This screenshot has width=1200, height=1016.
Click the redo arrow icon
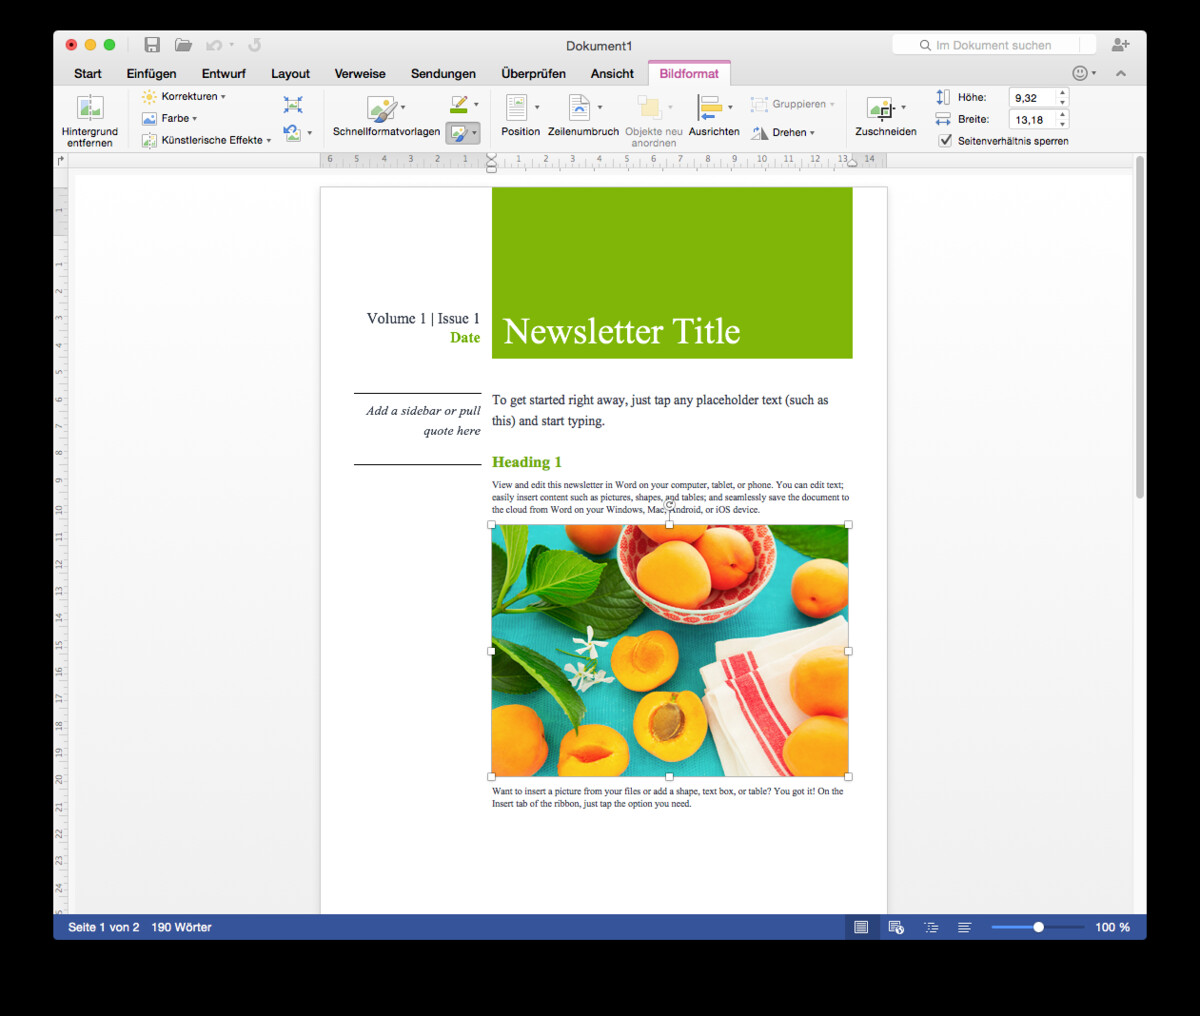pos(255,45)
